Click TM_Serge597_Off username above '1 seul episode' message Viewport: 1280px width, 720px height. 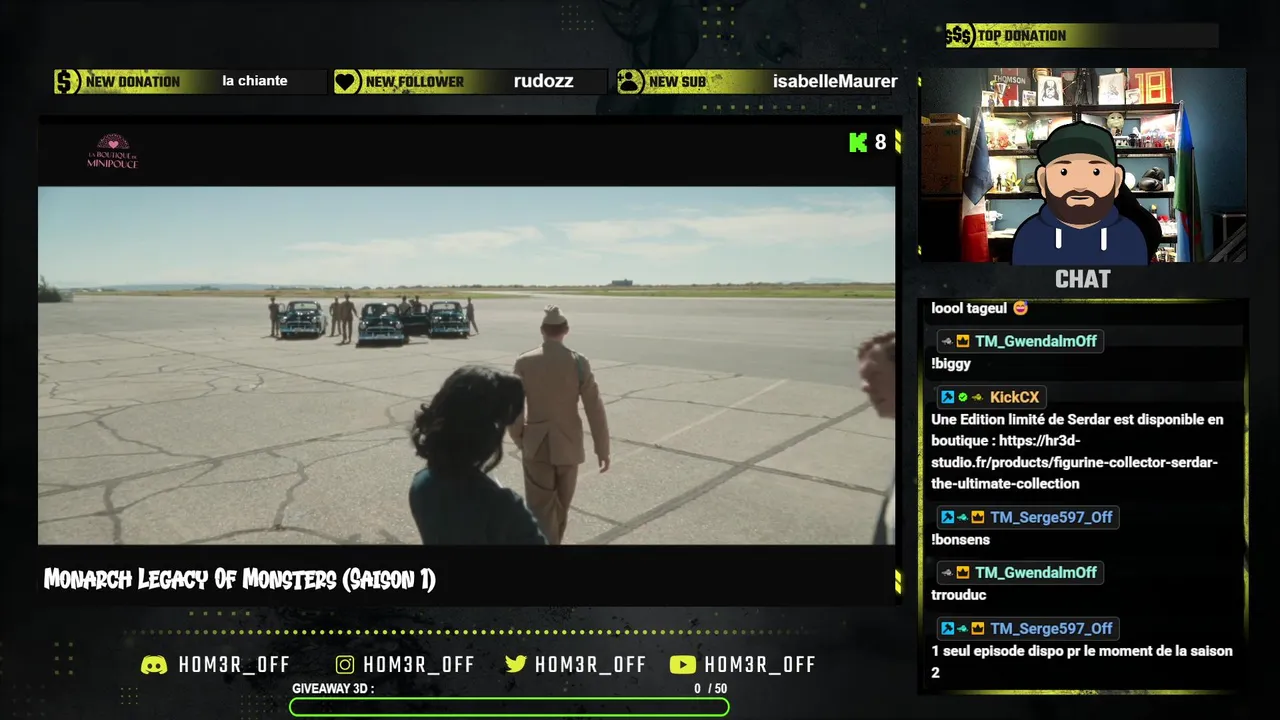(1051, 629)
